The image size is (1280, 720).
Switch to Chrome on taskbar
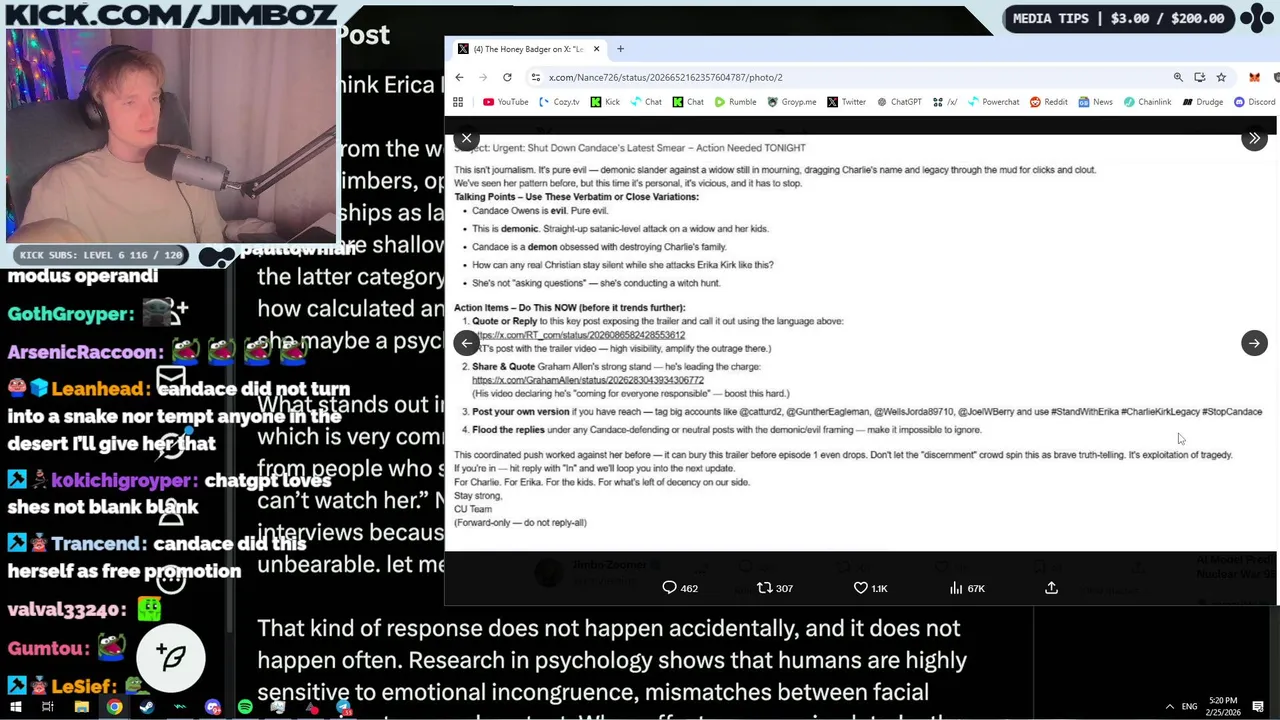pos(114,707)
